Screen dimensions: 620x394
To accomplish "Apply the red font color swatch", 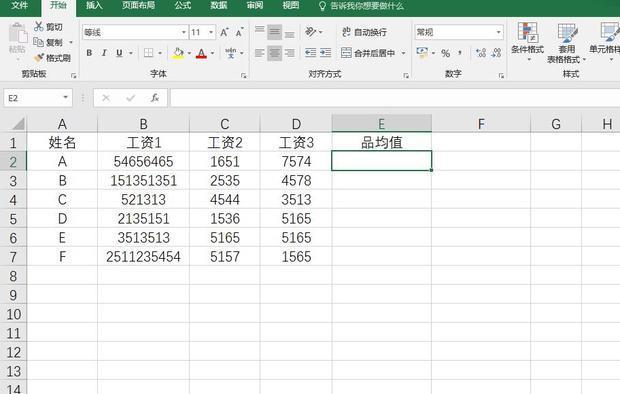I will click(201, 53).
